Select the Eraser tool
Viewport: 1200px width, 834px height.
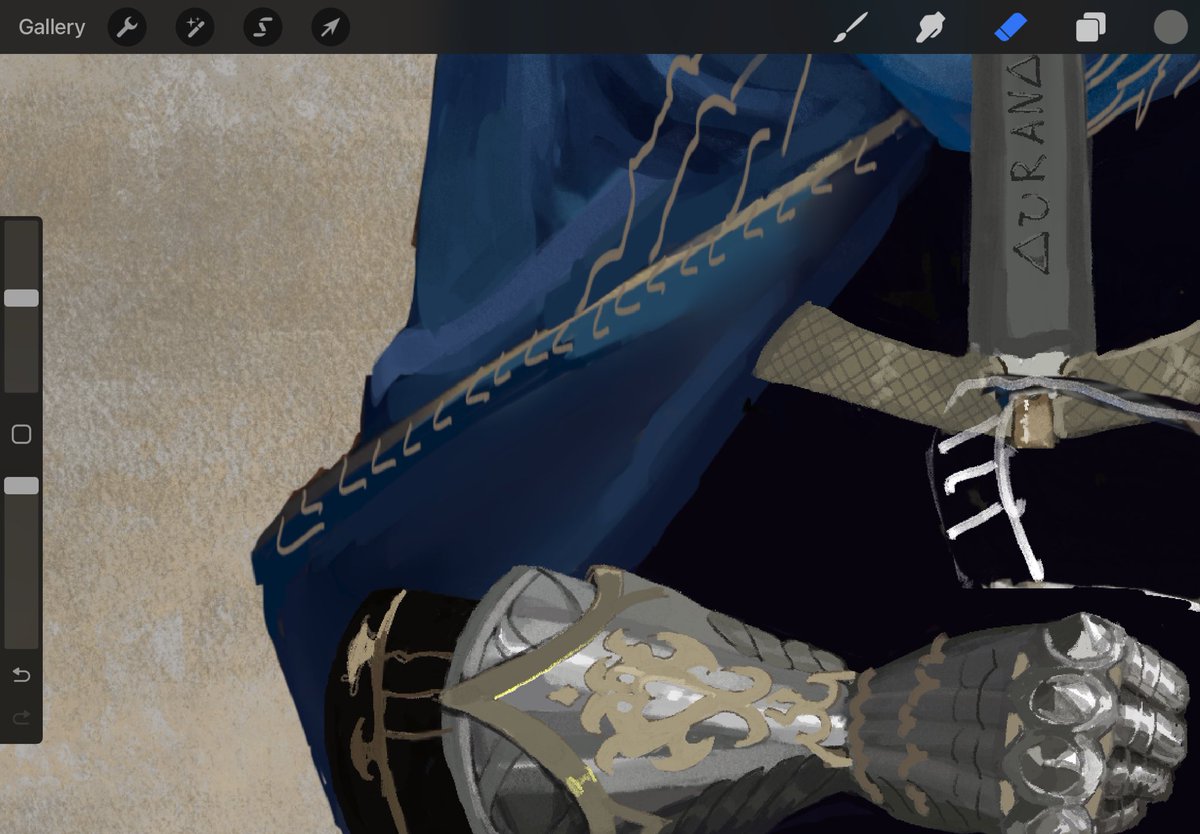pyautogui.click(x=1010, y=28)
